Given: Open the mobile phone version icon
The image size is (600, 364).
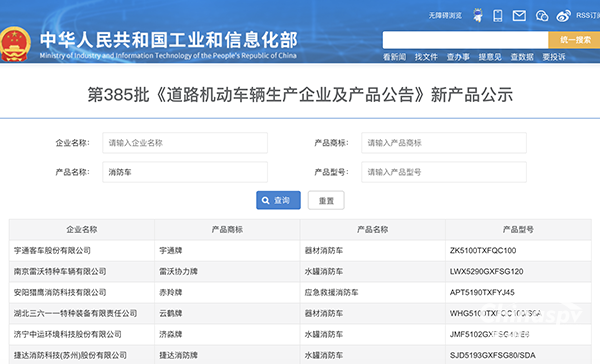Looking at the screenshot, I should pos(498,16).
